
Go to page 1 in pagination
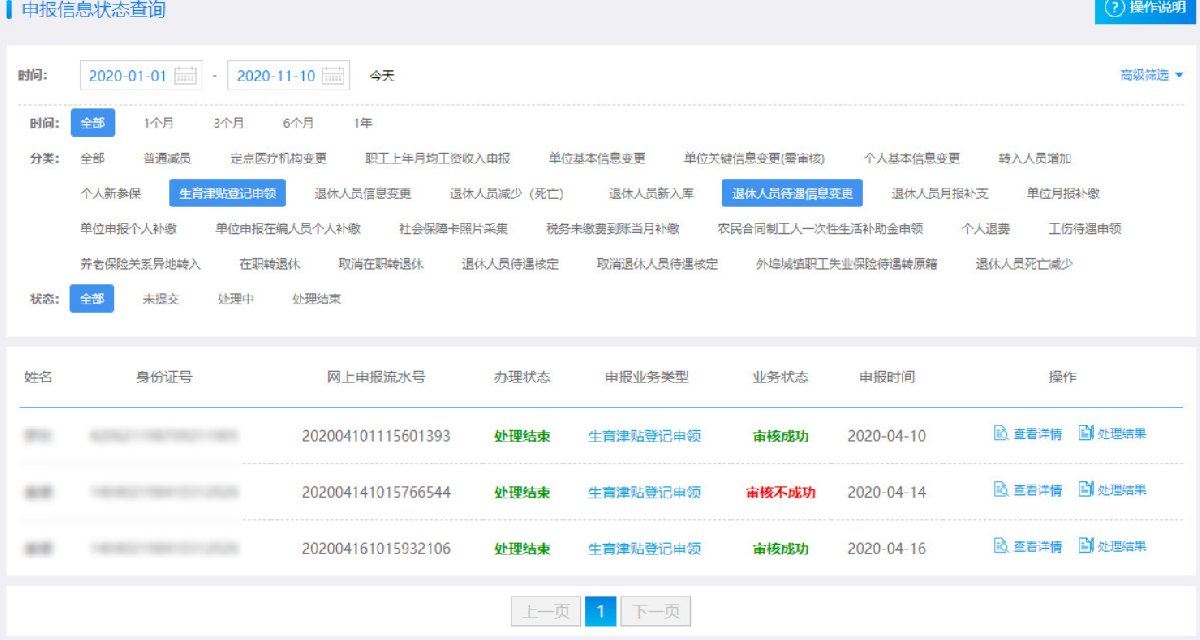click(600, 611)
